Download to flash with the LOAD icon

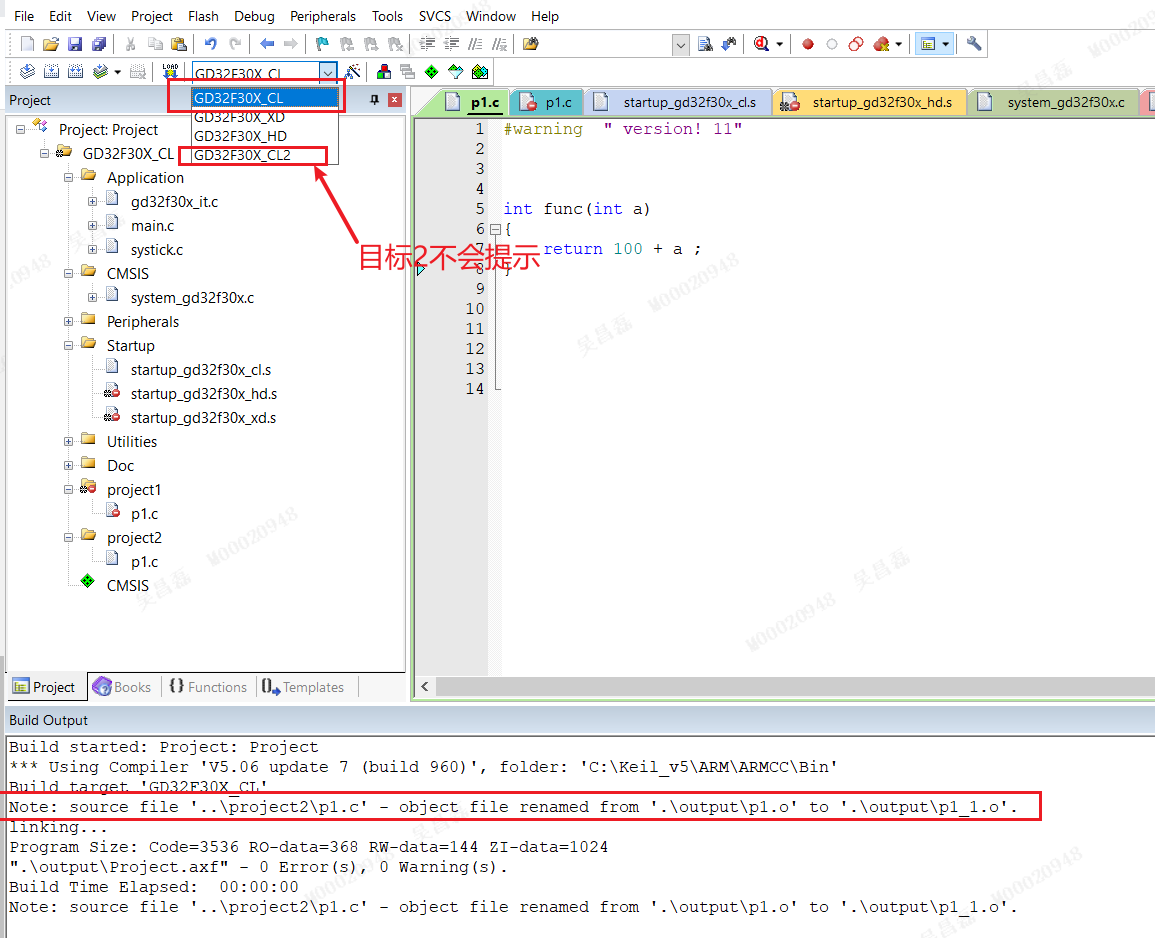tap(170, 71)
